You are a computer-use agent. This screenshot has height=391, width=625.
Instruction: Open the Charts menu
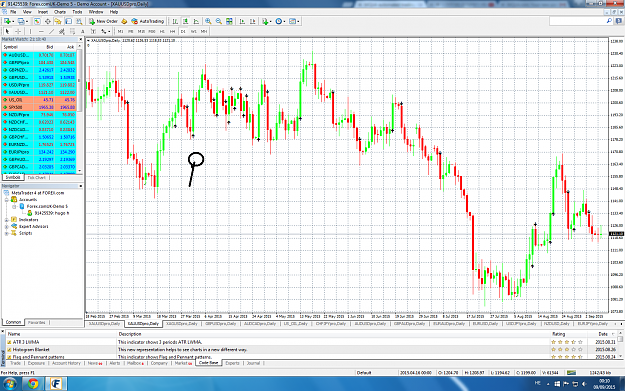[60, 12]
